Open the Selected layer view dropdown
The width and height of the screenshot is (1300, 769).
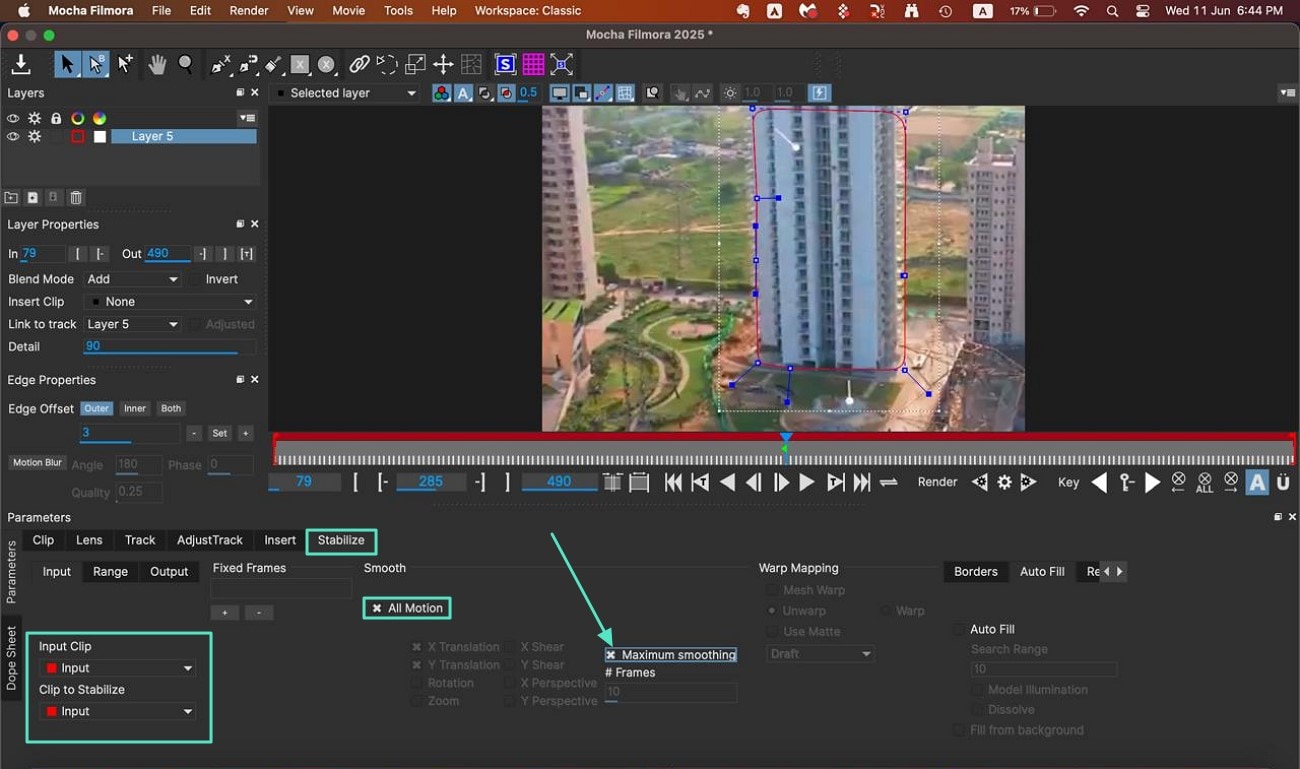(346, 93)
